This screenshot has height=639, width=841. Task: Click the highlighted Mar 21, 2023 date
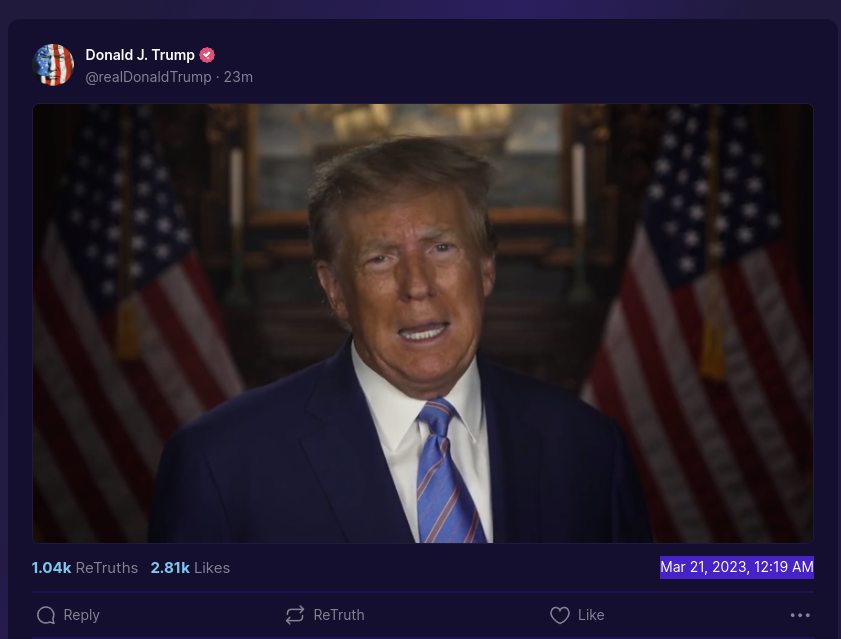tap(703, 567)
